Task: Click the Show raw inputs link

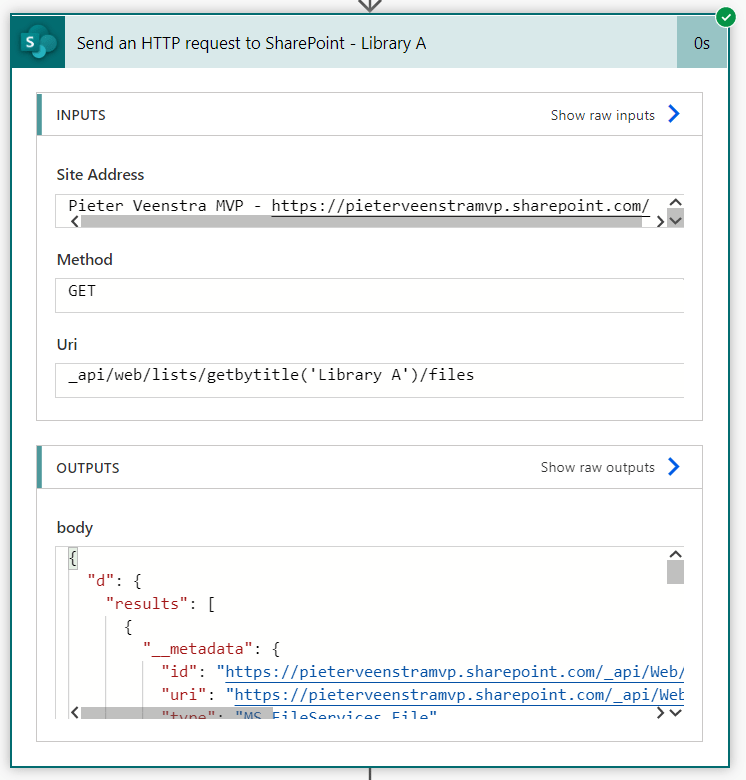Action: [x=602, y=115]
